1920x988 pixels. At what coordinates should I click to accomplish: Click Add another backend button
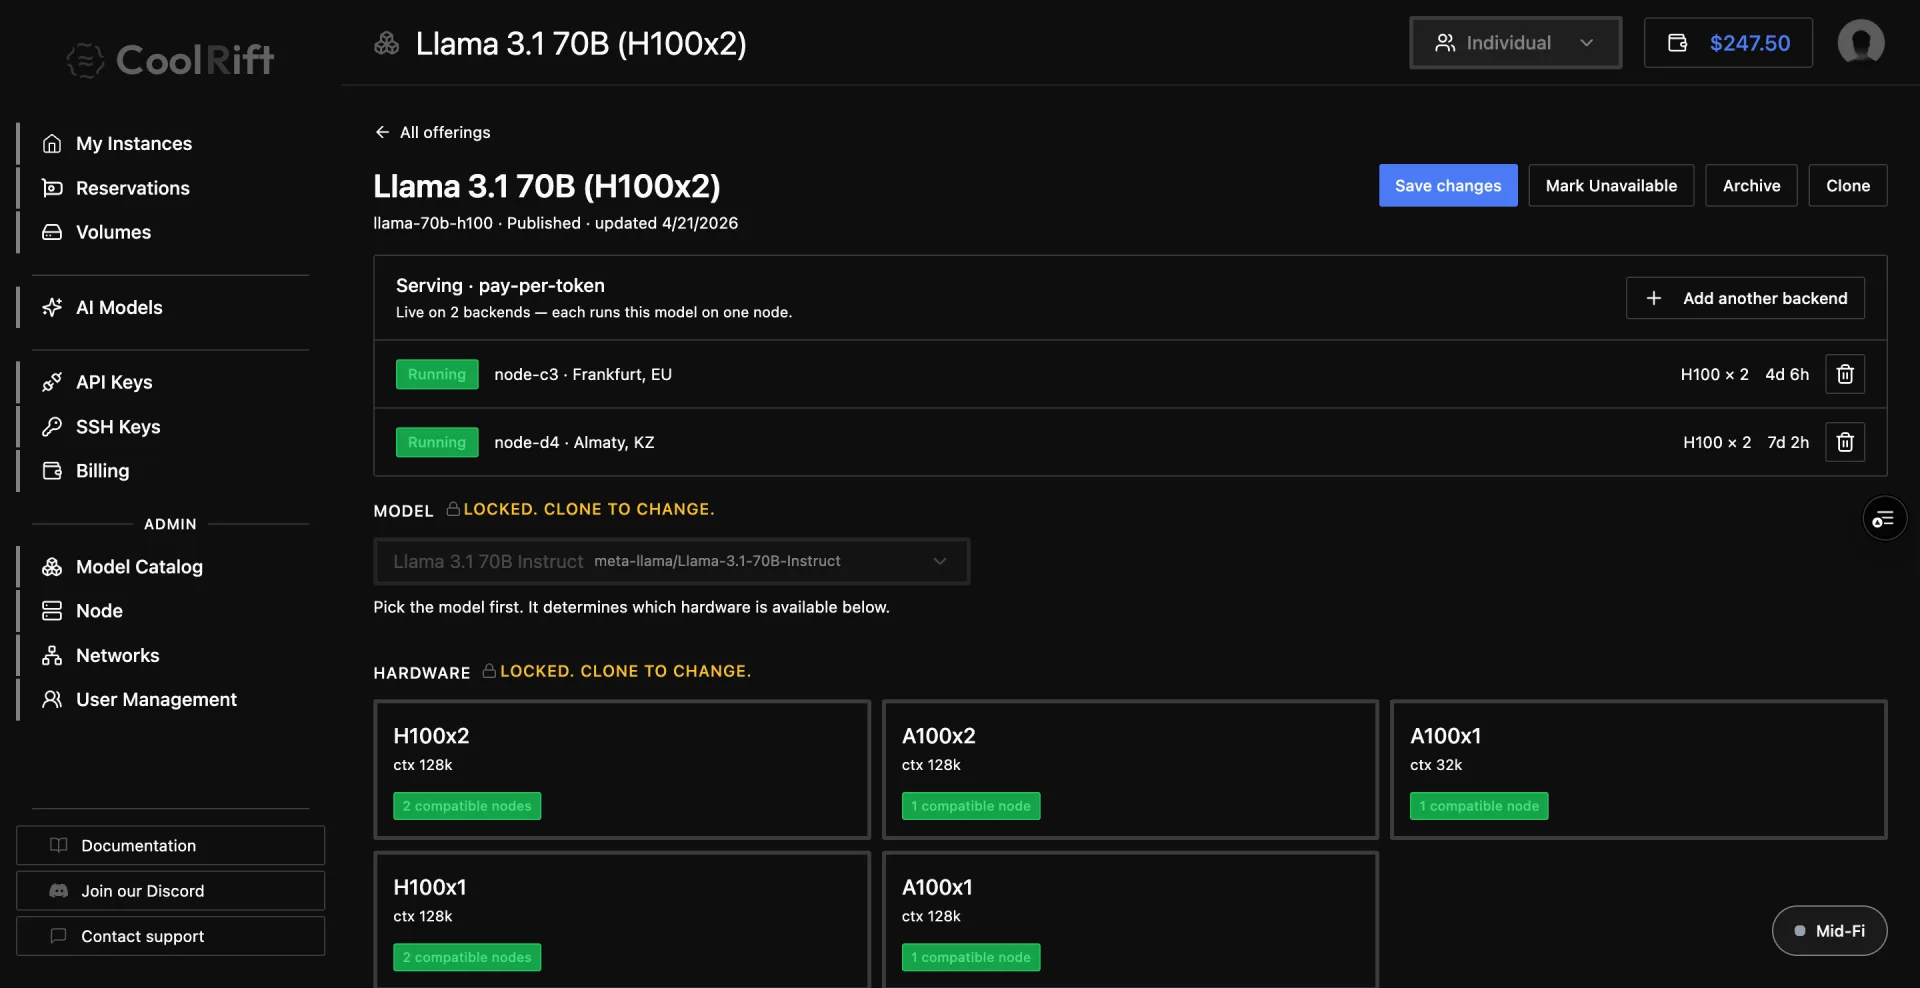click(x=1745, y=298)
